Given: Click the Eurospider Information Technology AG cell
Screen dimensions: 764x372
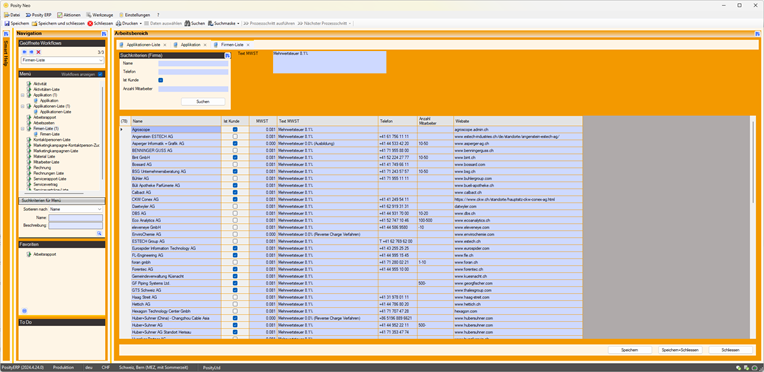Looking at the screenshot, I should [x=175, y=248].
